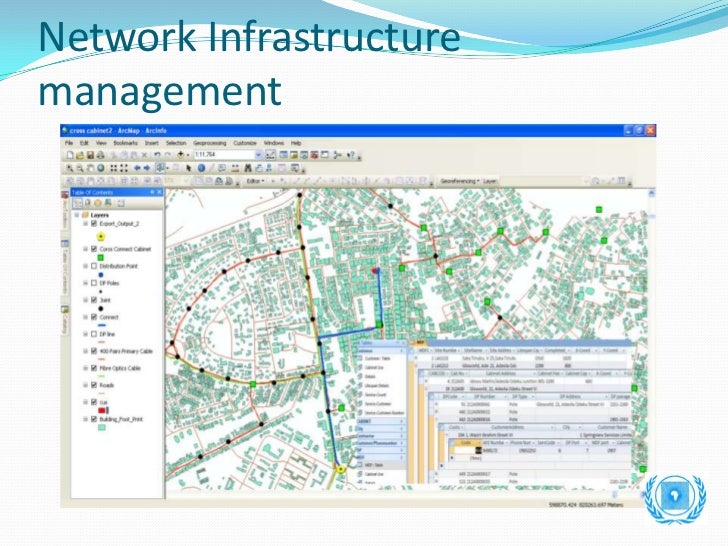The image size is (728, 546).
Task: Click the teal Building_Foot_Print symbol swatch
Action: (x=101, y=427)
